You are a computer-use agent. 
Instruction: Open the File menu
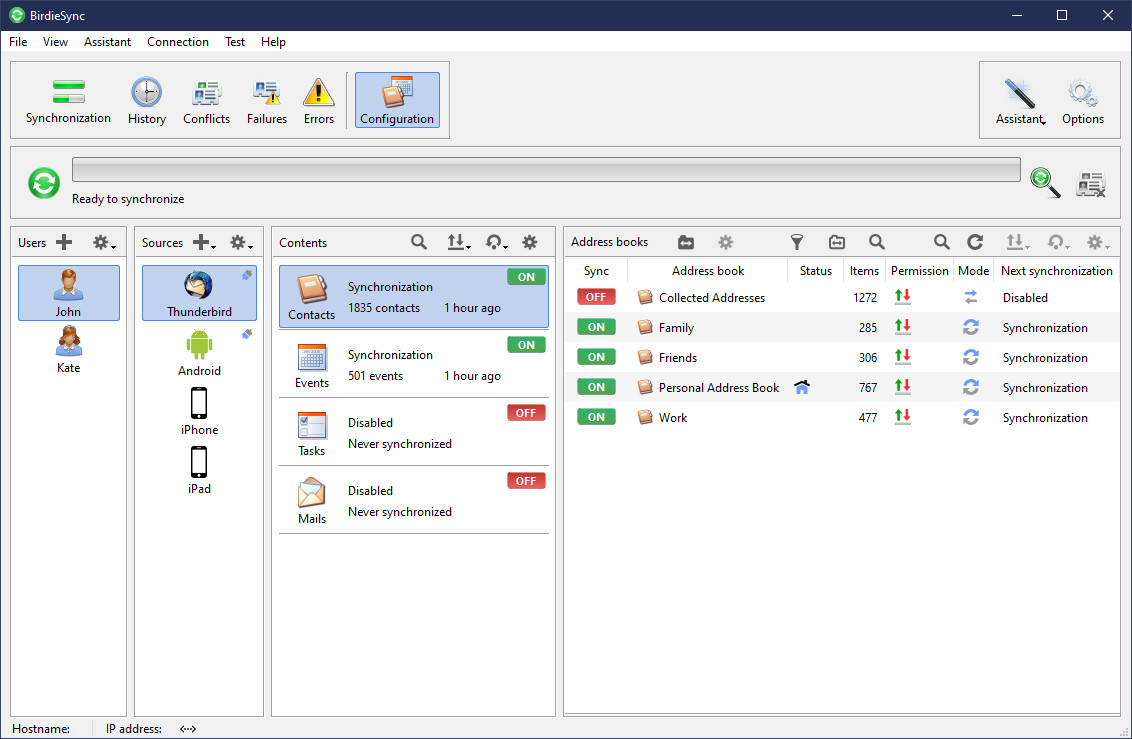pos(18,42)
